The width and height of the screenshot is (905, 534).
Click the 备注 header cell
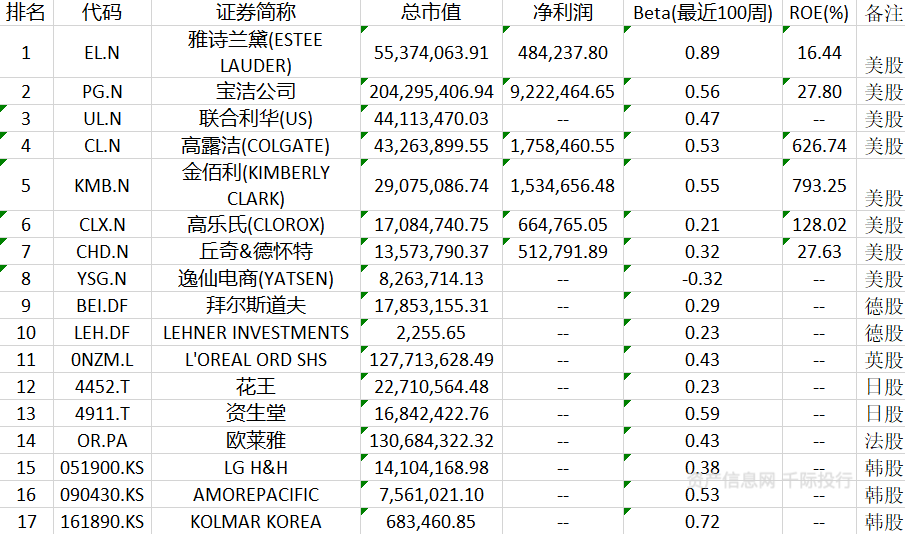point(881,13)
